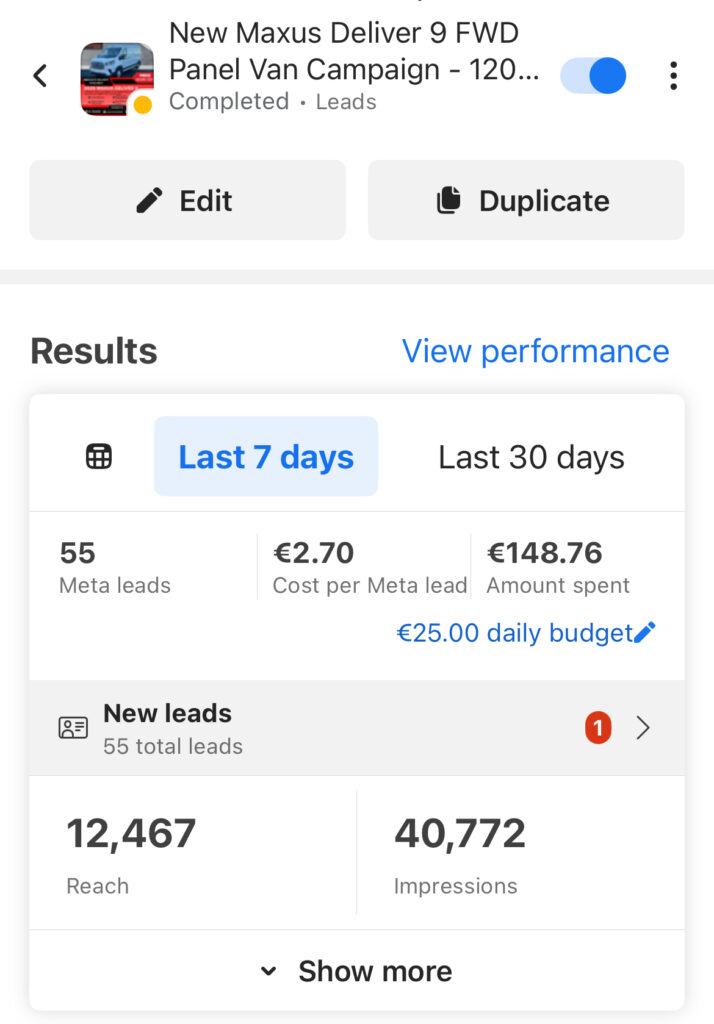Open the custom date range table icon

pyautogui.click(x=99, y=457)
